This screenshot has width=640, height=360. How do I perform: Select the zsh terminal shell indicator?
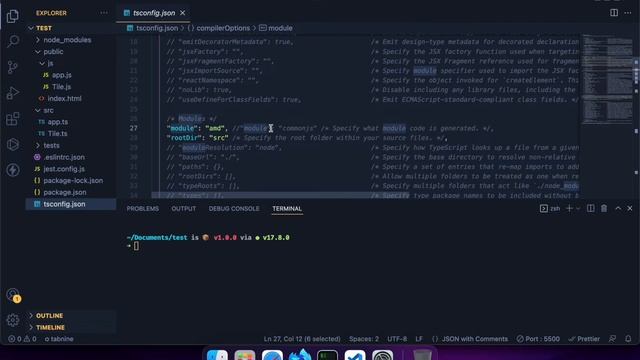click(x=550, y=209)
